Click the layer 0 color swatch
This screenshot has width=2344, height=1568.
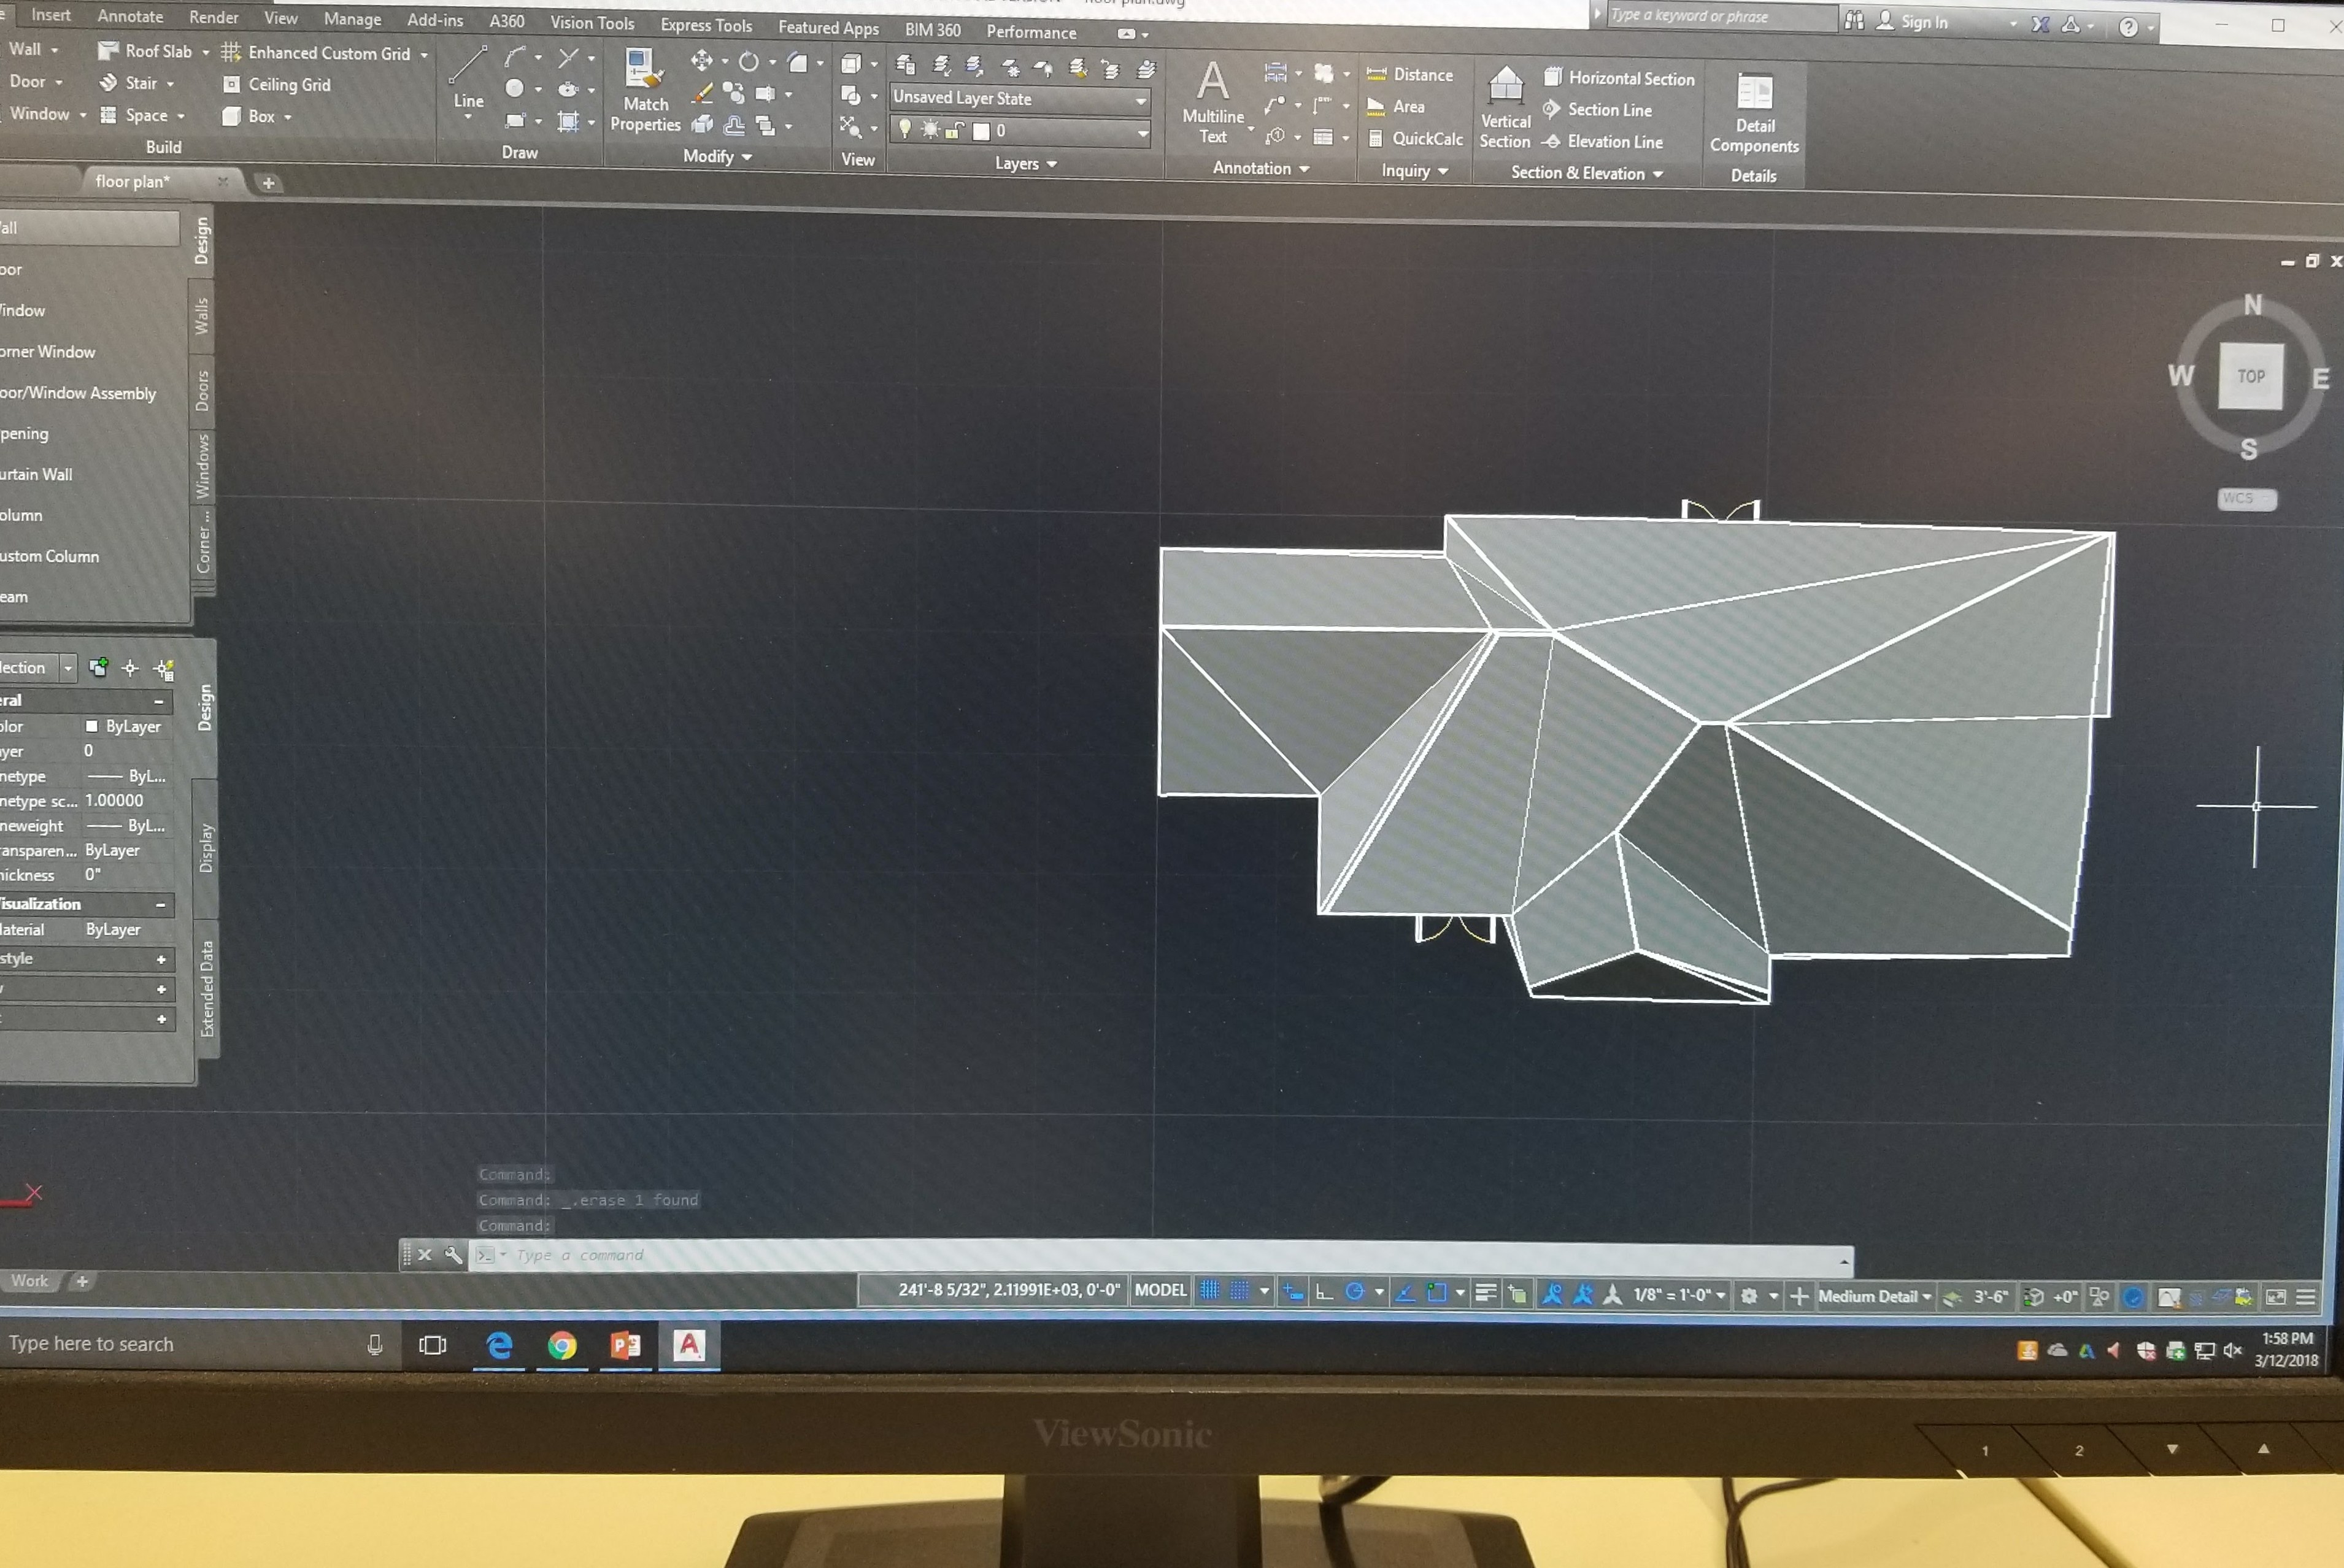[982, 130]
